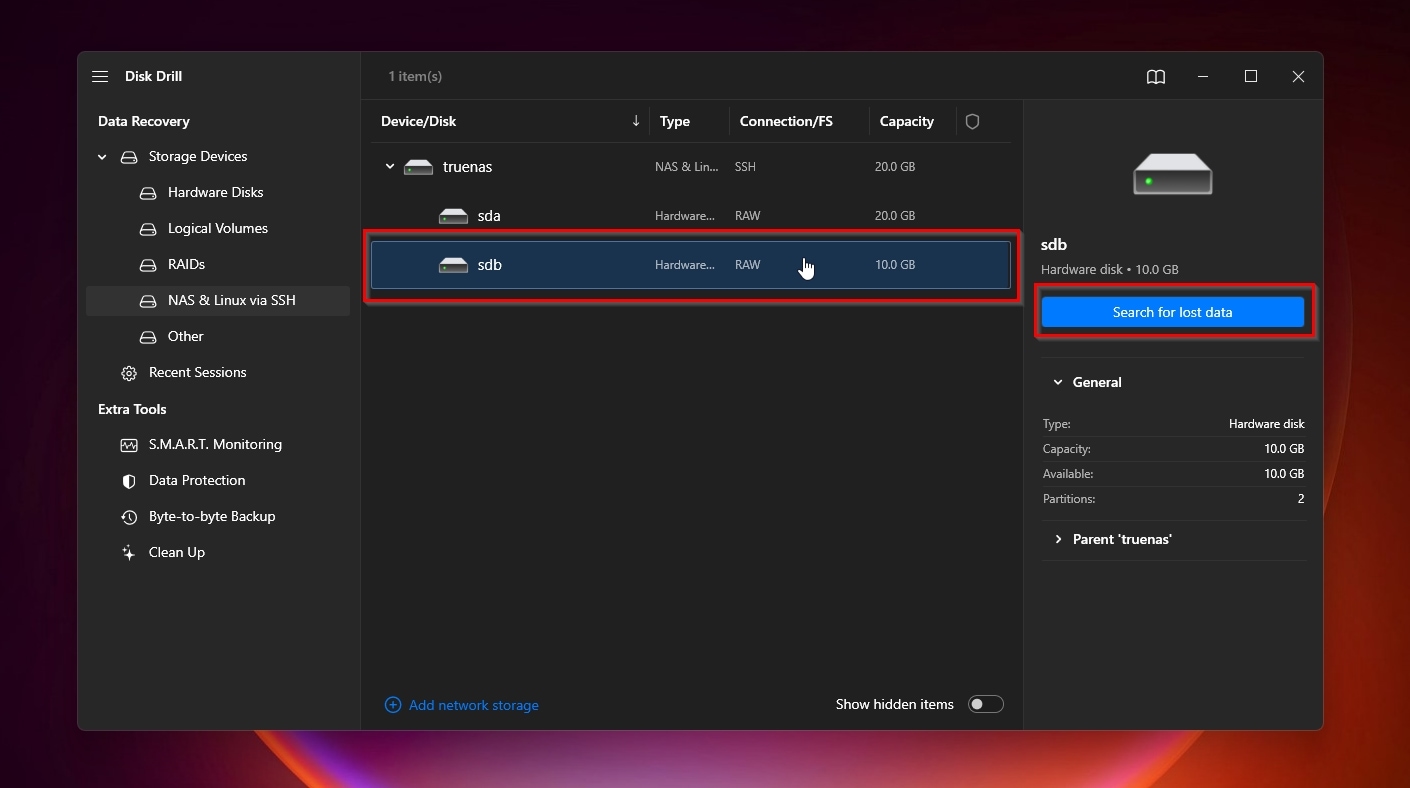Sort by Device/Disk column header

418,121
